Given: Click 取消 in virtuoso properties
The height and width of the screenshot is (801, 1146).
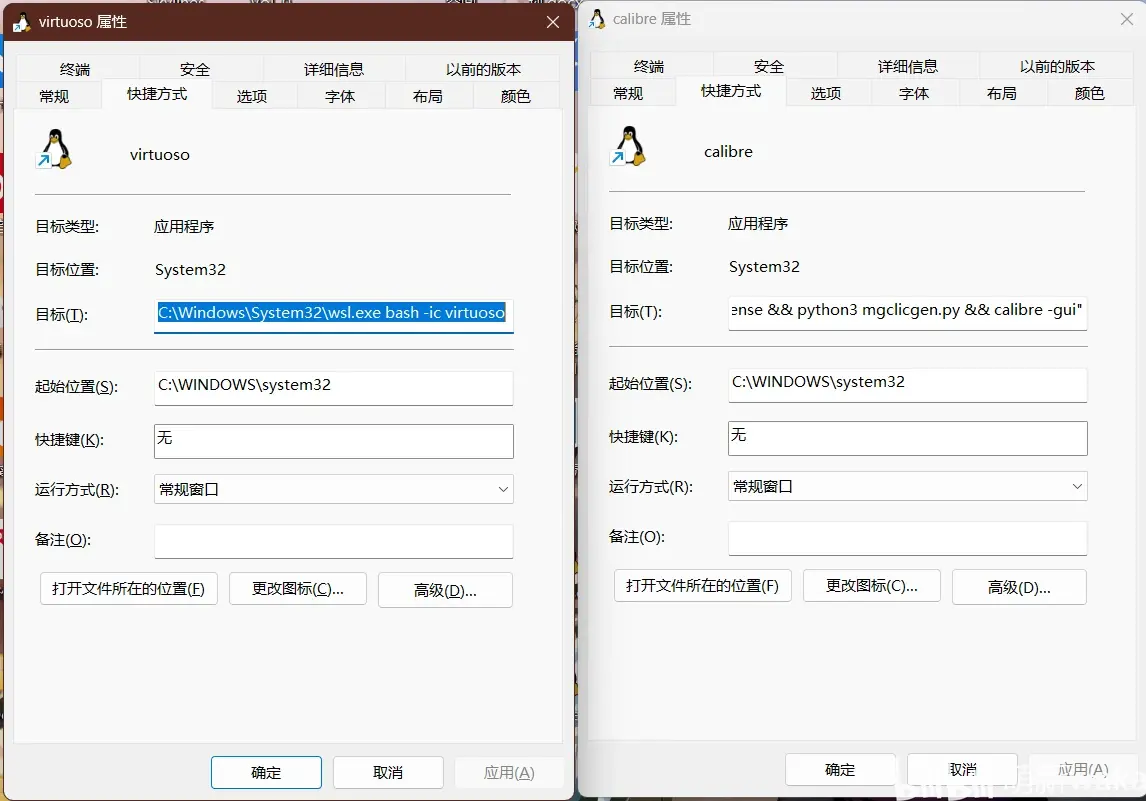Looking at the screenshot, I should click(x=388, y=772).
